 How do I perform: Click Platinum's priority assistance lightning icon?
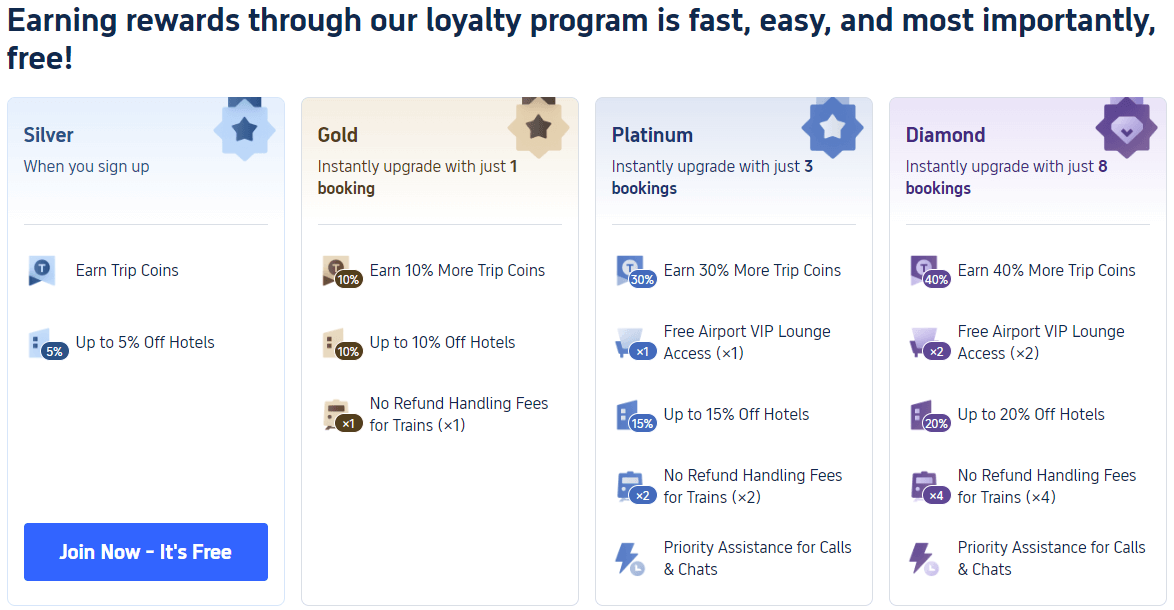tap(630, 558)
